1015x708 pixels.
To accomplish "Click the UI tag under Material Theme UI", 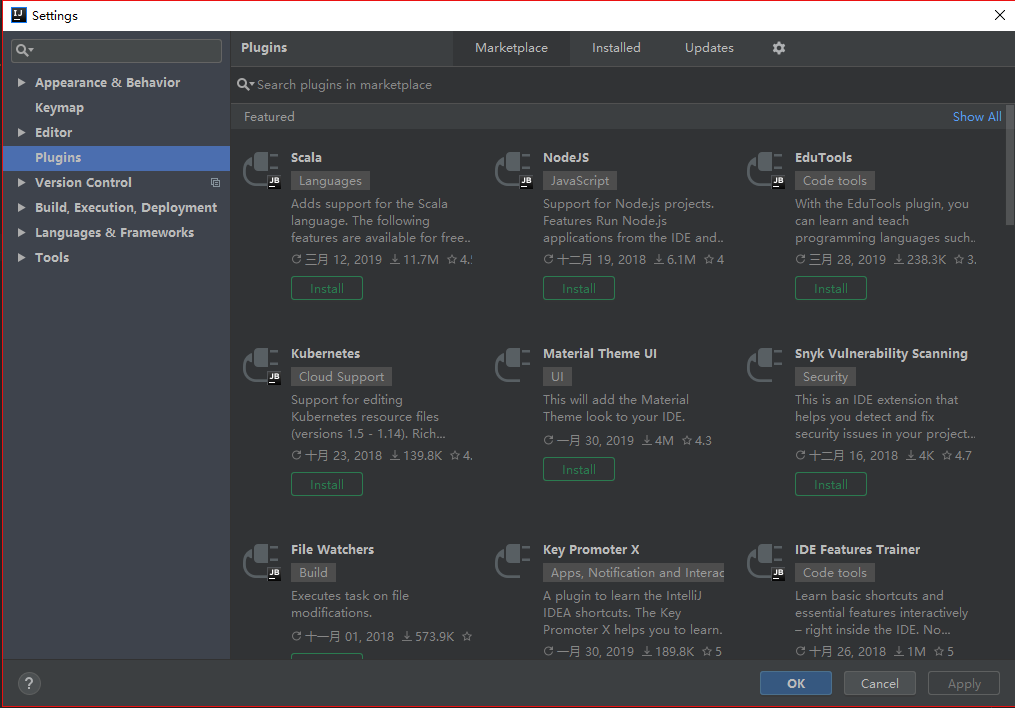I will click(557, 377).
